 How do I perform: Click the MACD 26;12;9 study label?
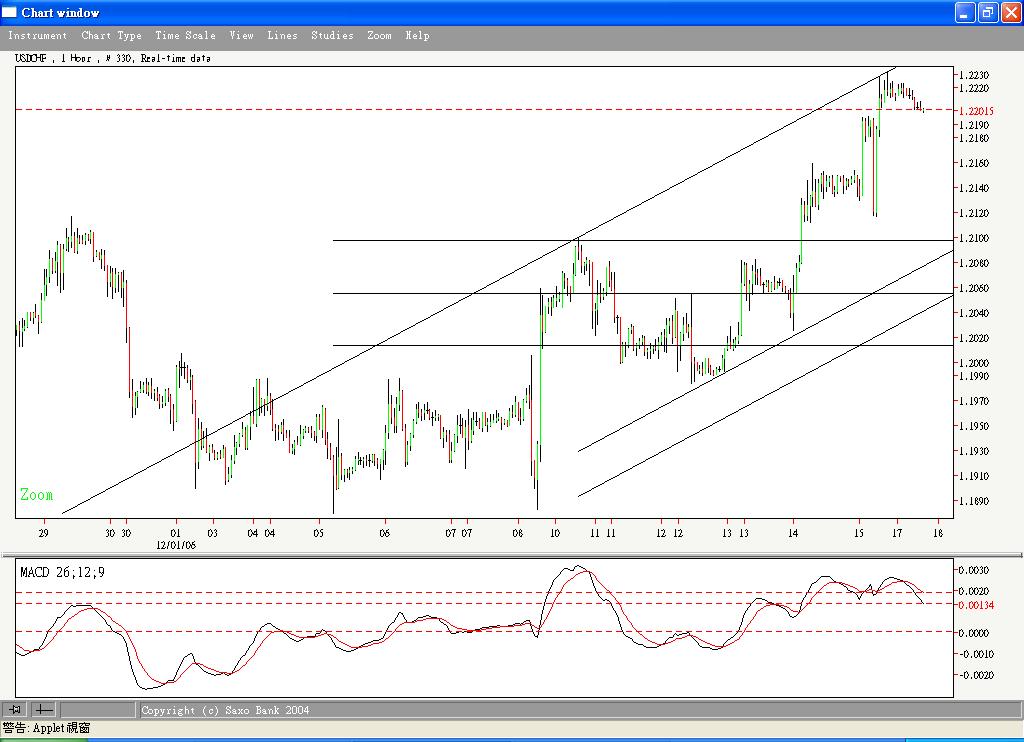coord(62,572)
